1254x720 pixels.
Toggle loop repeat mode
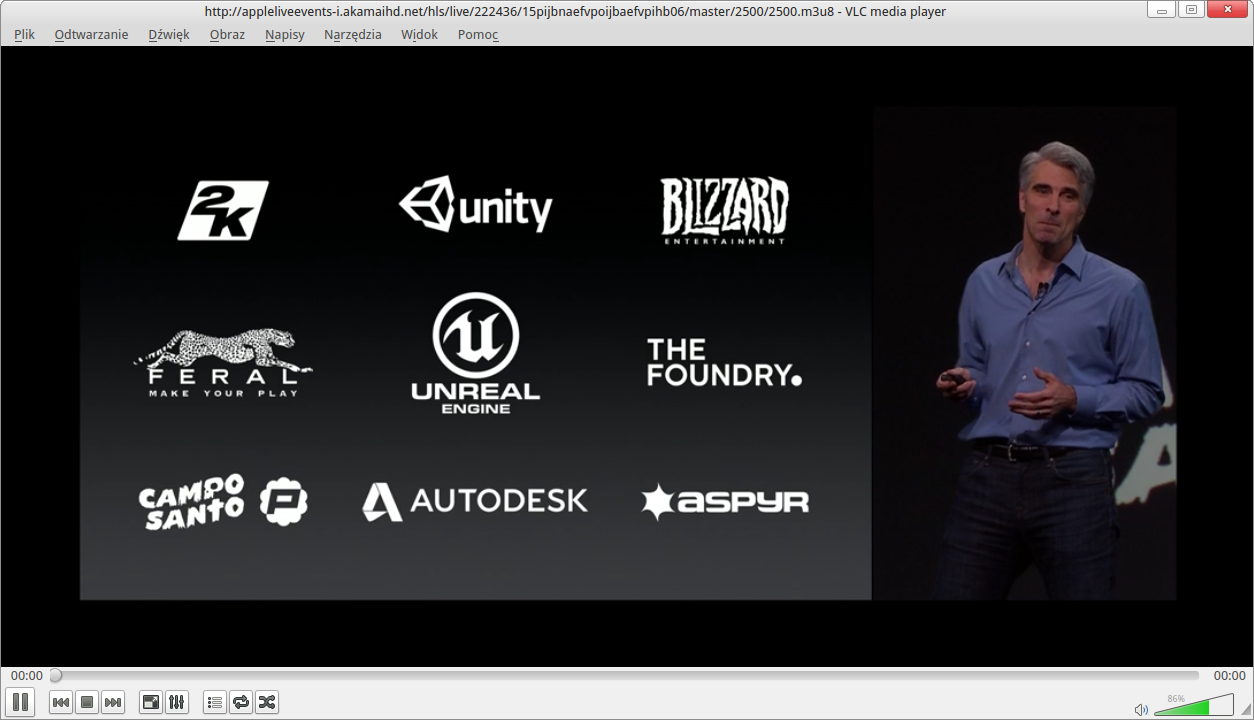pos(240,702)
